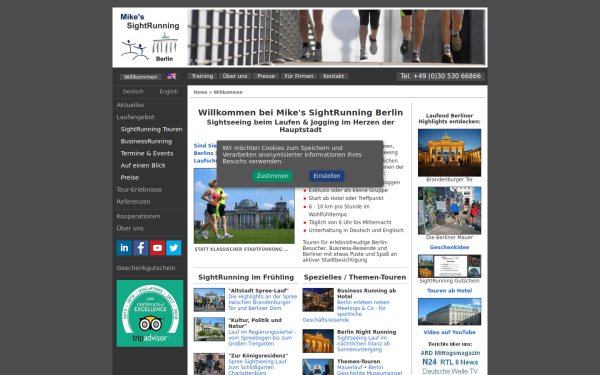
Task: Open the Training menu item
Action: coord(202,76)
